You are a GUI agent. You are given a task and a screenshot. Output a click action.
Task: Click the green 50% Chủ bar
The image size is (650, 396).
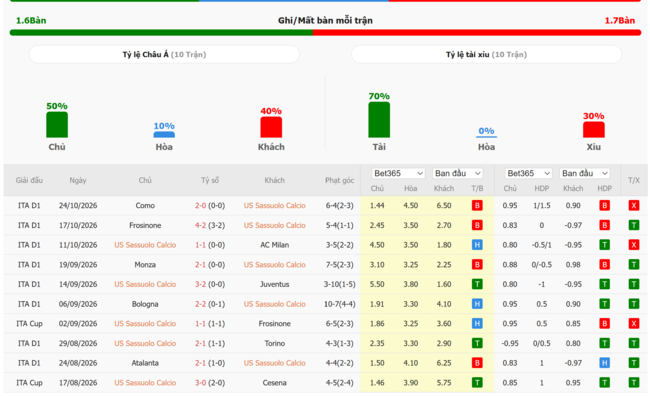57,125
